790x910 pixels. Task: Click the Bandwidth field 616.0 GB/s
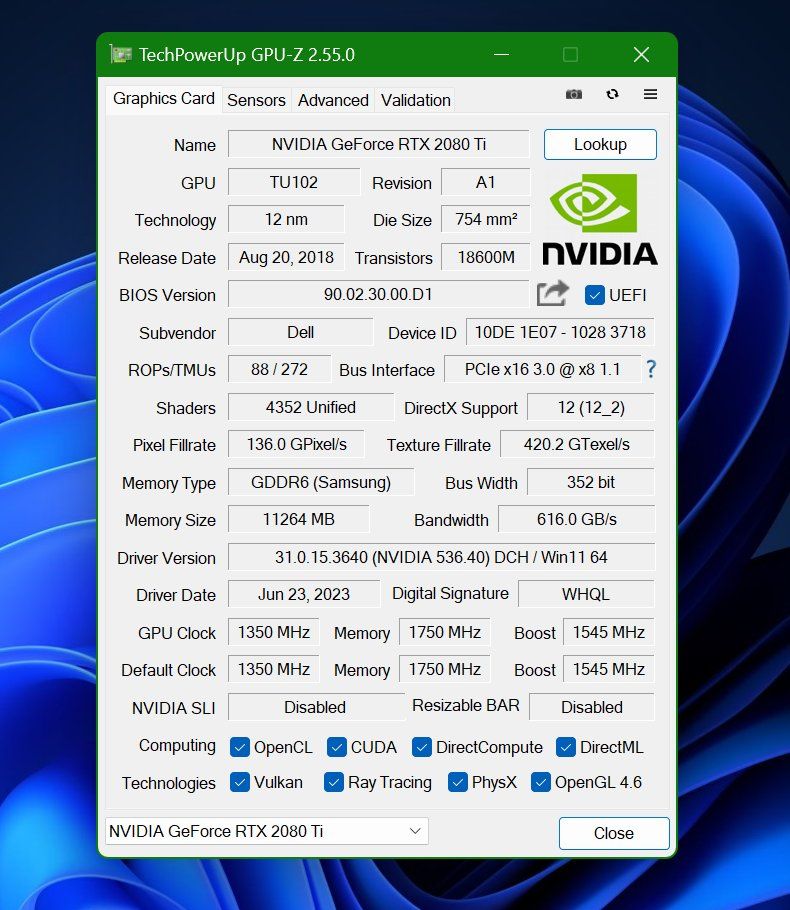(576, 519)
